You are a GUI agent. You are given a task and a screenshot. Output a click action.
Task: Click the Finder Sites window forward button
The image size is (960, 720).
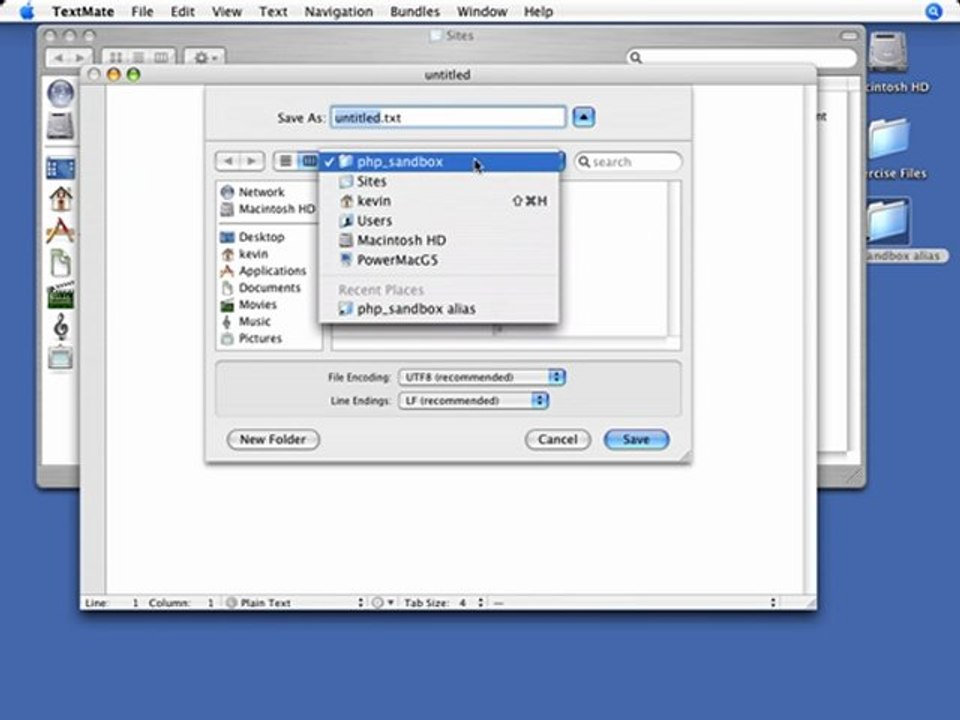[81, 58]
